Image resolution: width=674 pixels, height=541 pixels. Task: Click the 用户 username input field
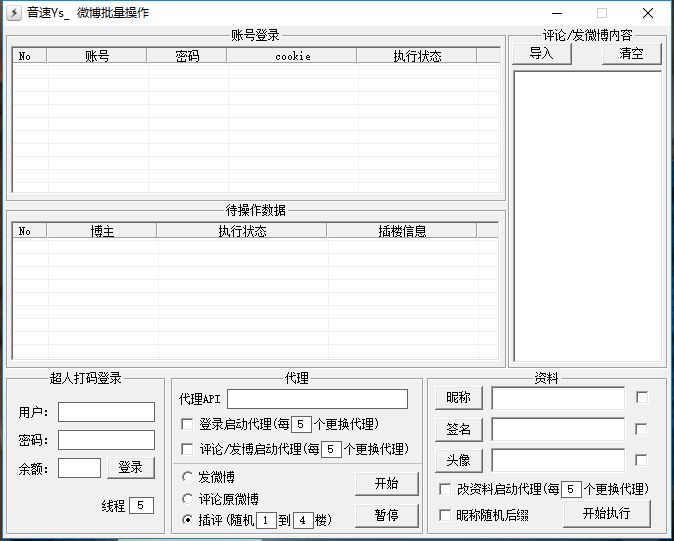pos(106,412)
